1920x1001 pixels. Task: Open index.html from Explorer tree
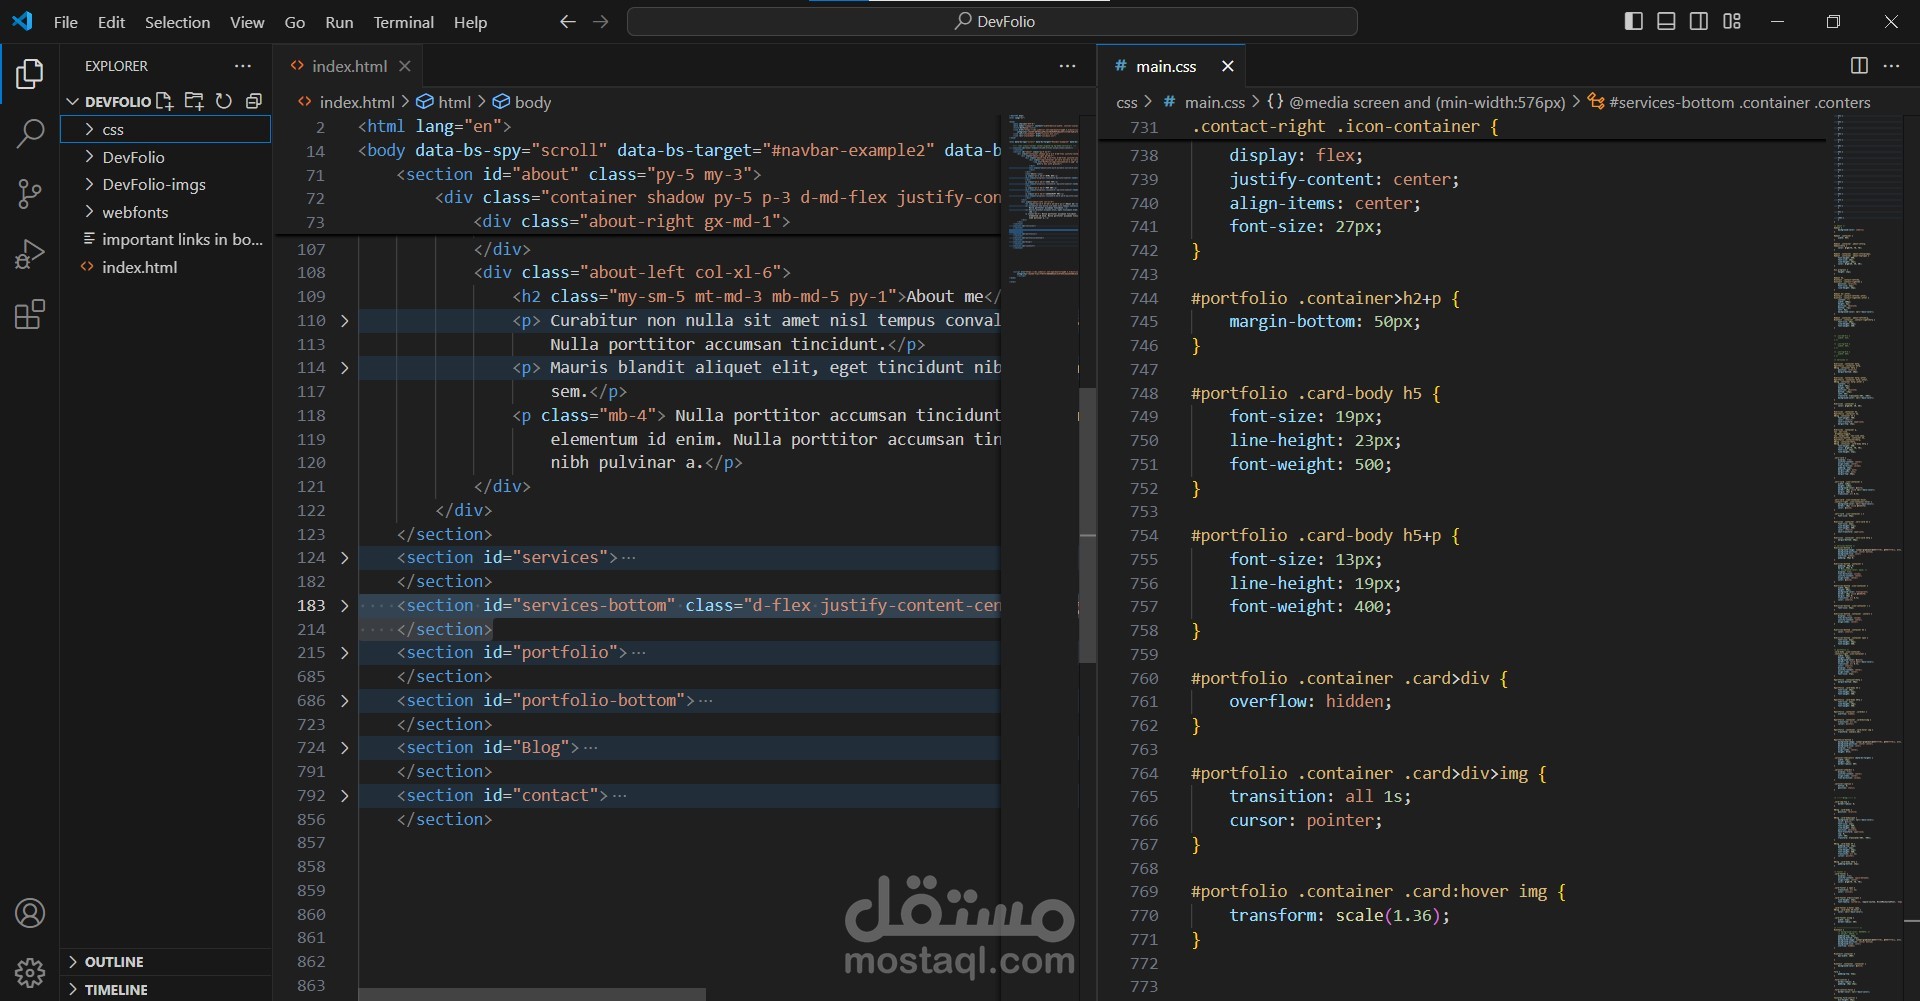point(166,267)
